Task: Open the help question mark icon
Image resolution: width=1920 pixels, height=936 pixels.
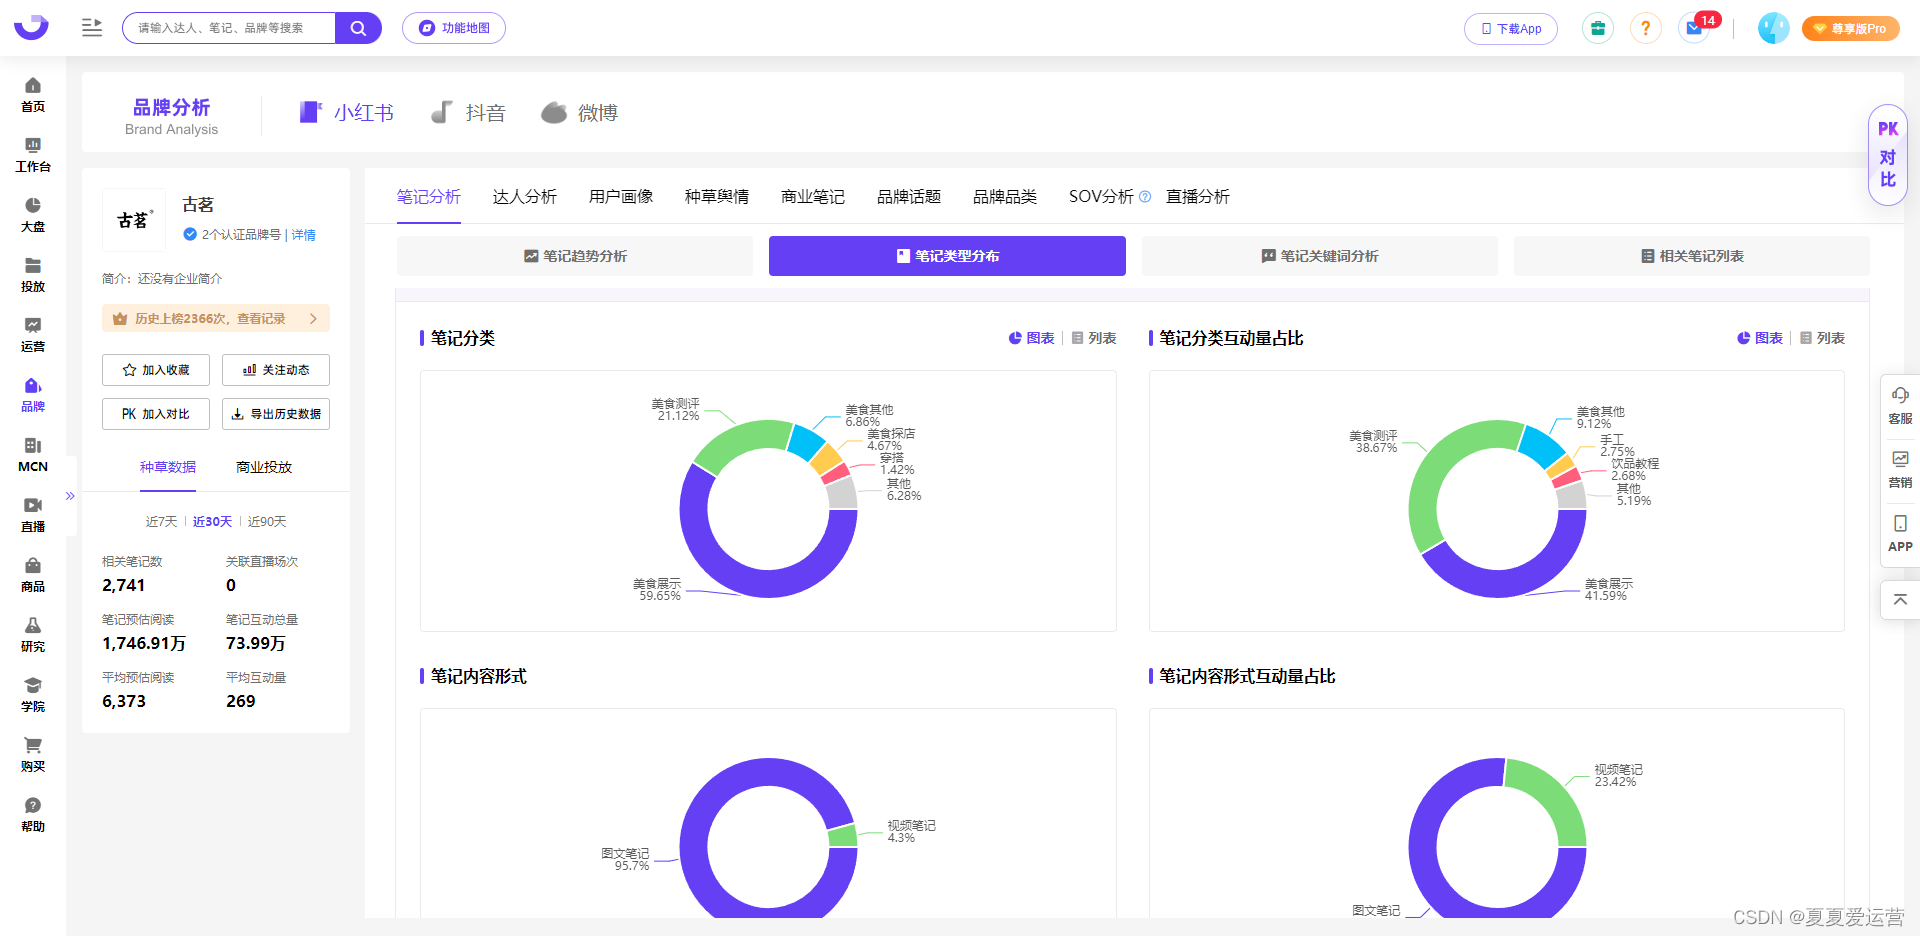Action: 1645,28
